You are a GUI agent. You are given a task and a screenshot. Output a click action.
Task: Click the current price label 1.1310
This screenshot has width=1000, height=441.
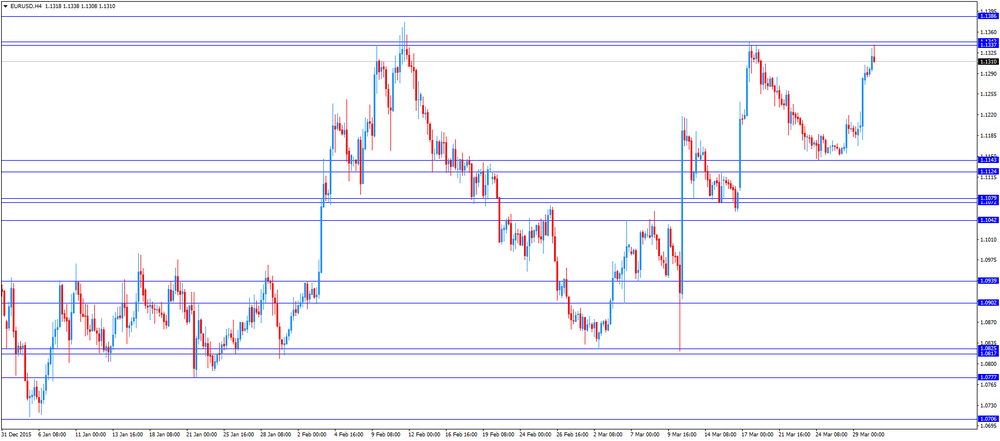[x=988, y=62]
